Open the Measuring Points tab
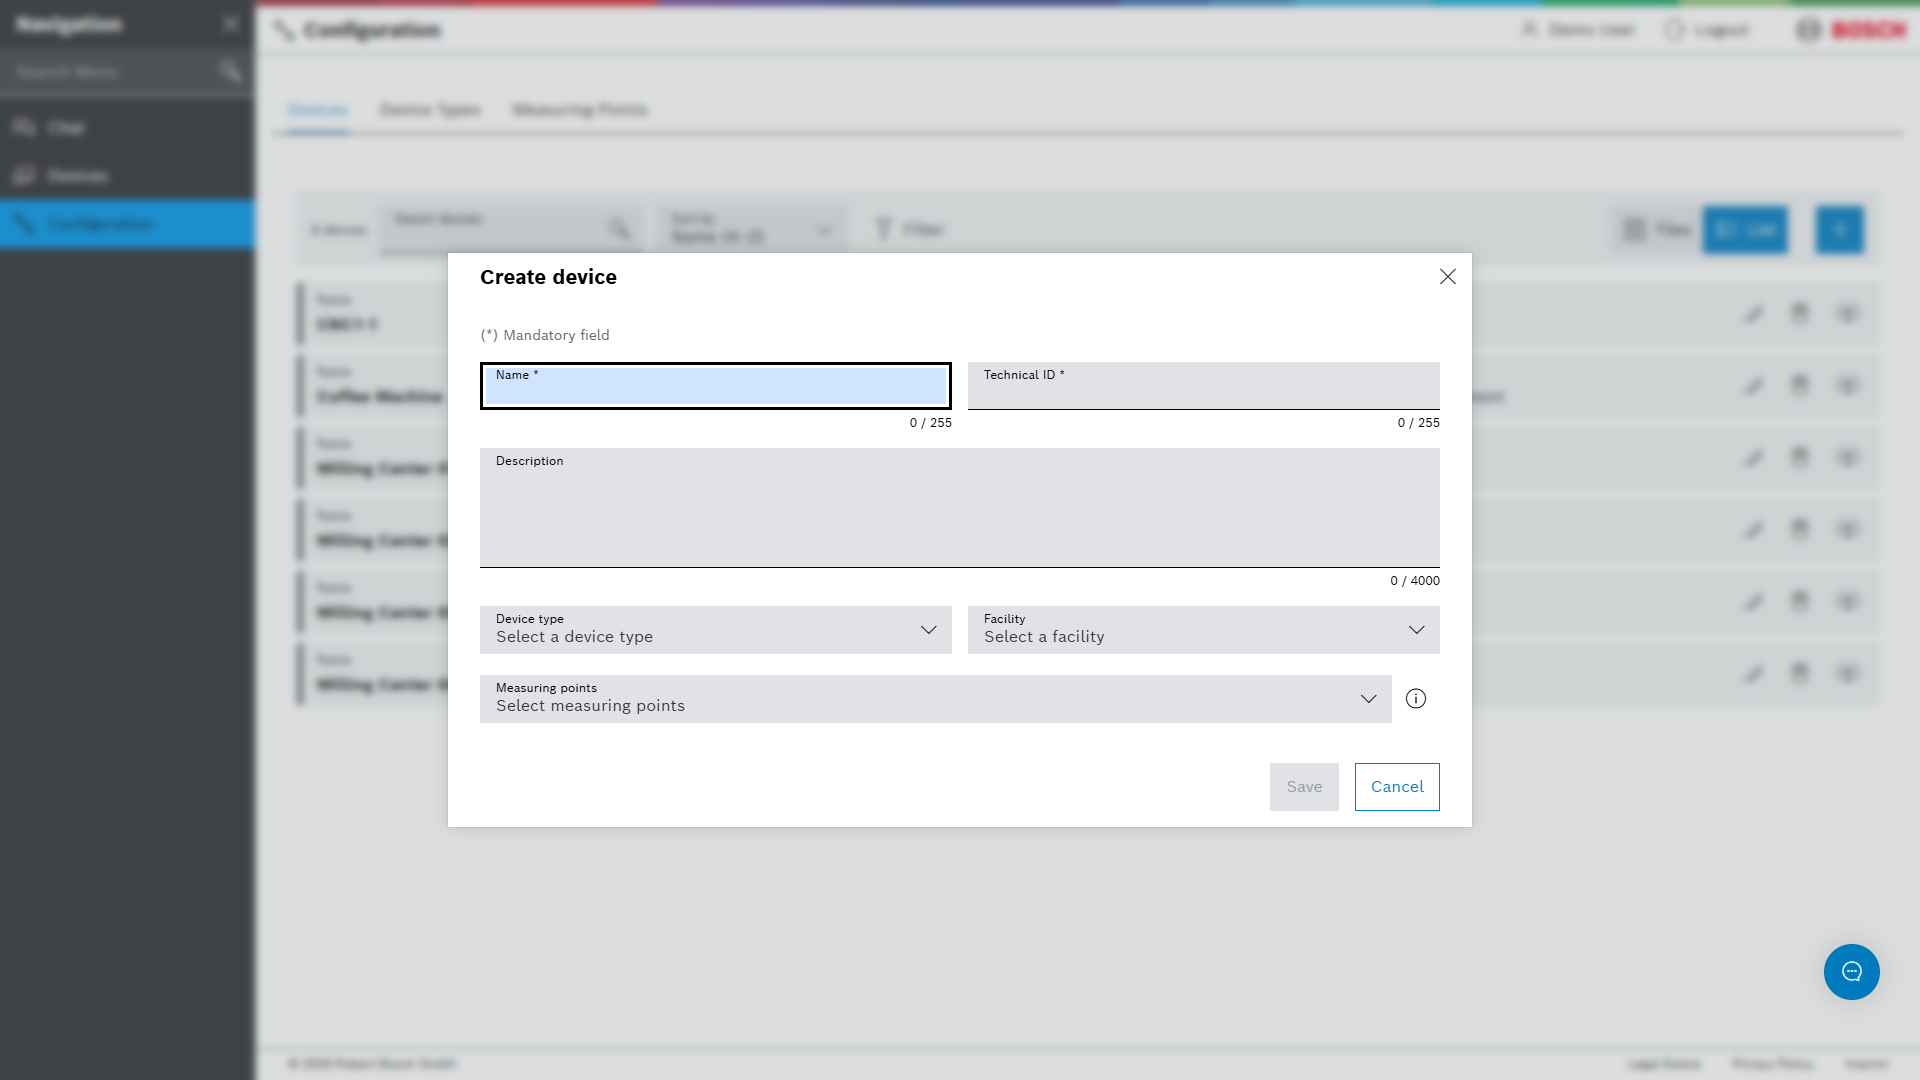This screenshot has width=1920, height=1080. pos(580,110)
